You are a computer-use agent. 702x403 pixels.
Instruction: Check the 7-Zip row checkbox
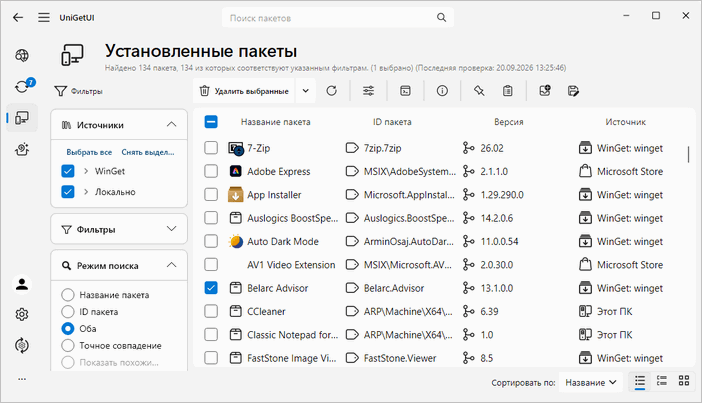[x=211, y=148]
